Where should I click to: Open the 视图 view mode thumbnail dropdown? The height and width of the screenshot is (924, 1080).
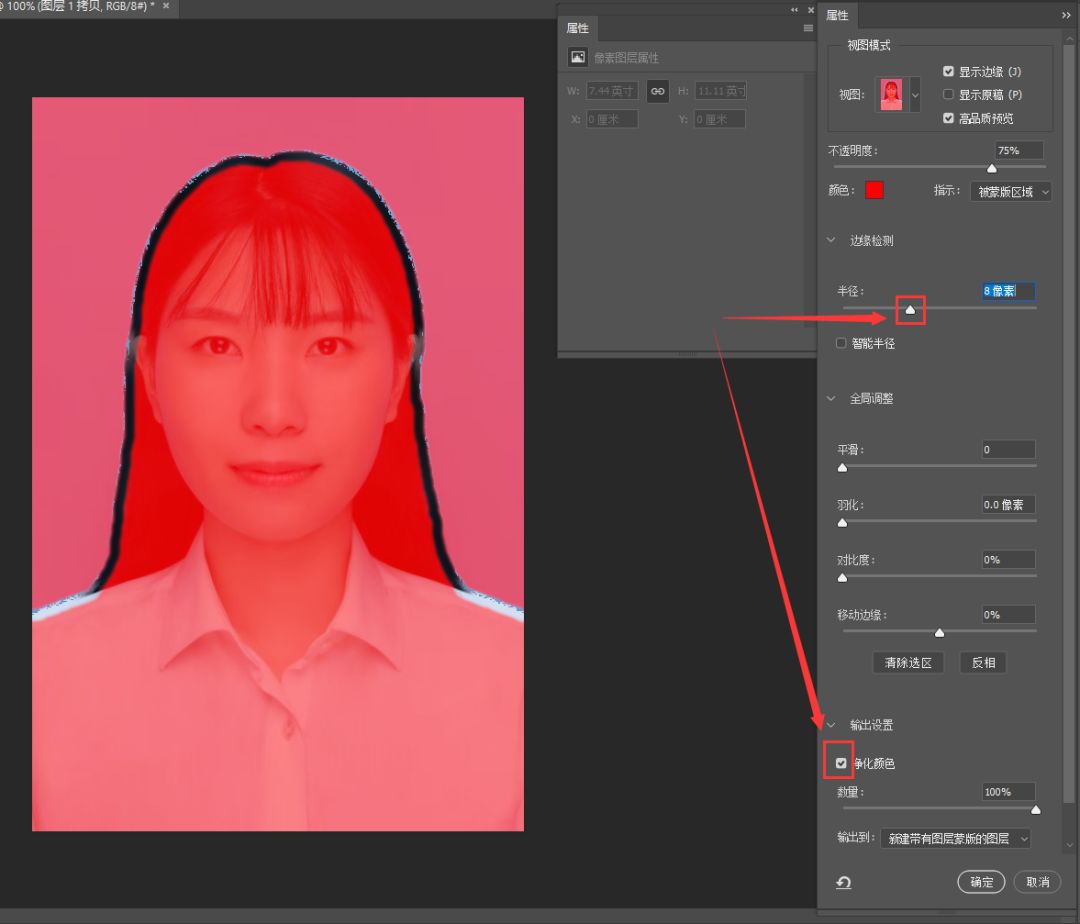(x=914, y=95)
